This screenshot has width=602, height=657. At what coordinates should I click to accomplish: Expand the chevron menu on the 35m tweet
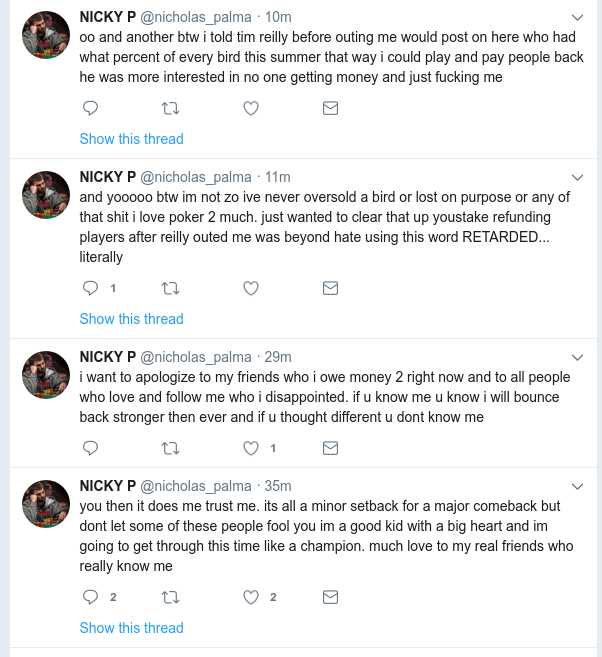[577, 486]
